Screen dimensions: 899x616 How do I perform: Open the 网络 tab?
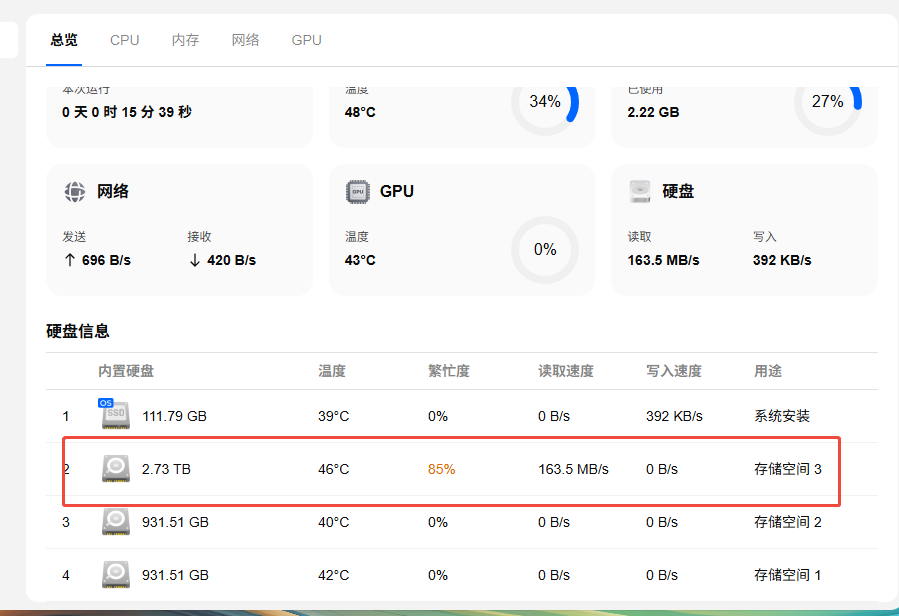[x=245, y=40]
